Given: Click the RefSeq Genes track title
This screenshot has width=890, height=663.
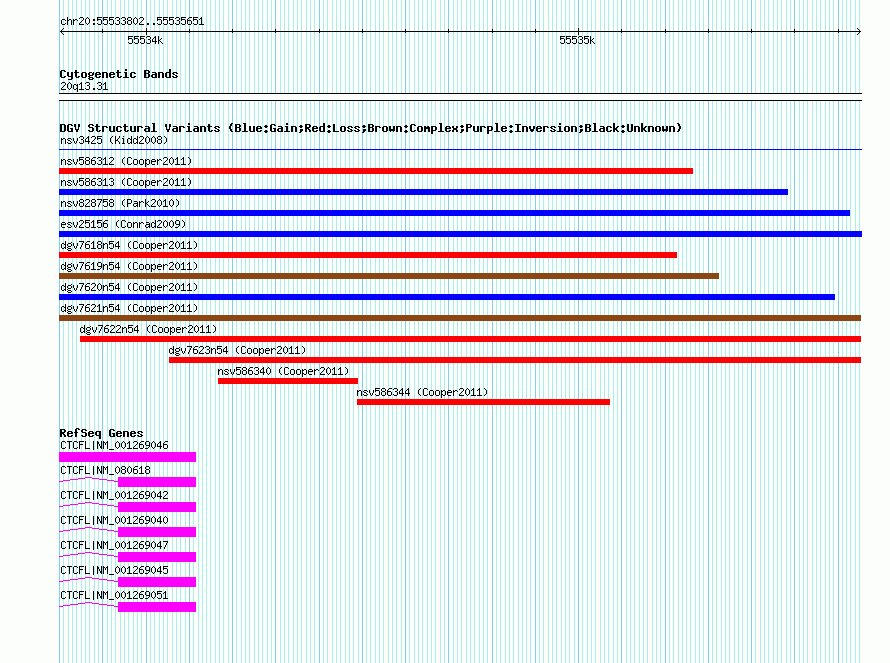Looking at the screenshot, I should tap(102, 433).
